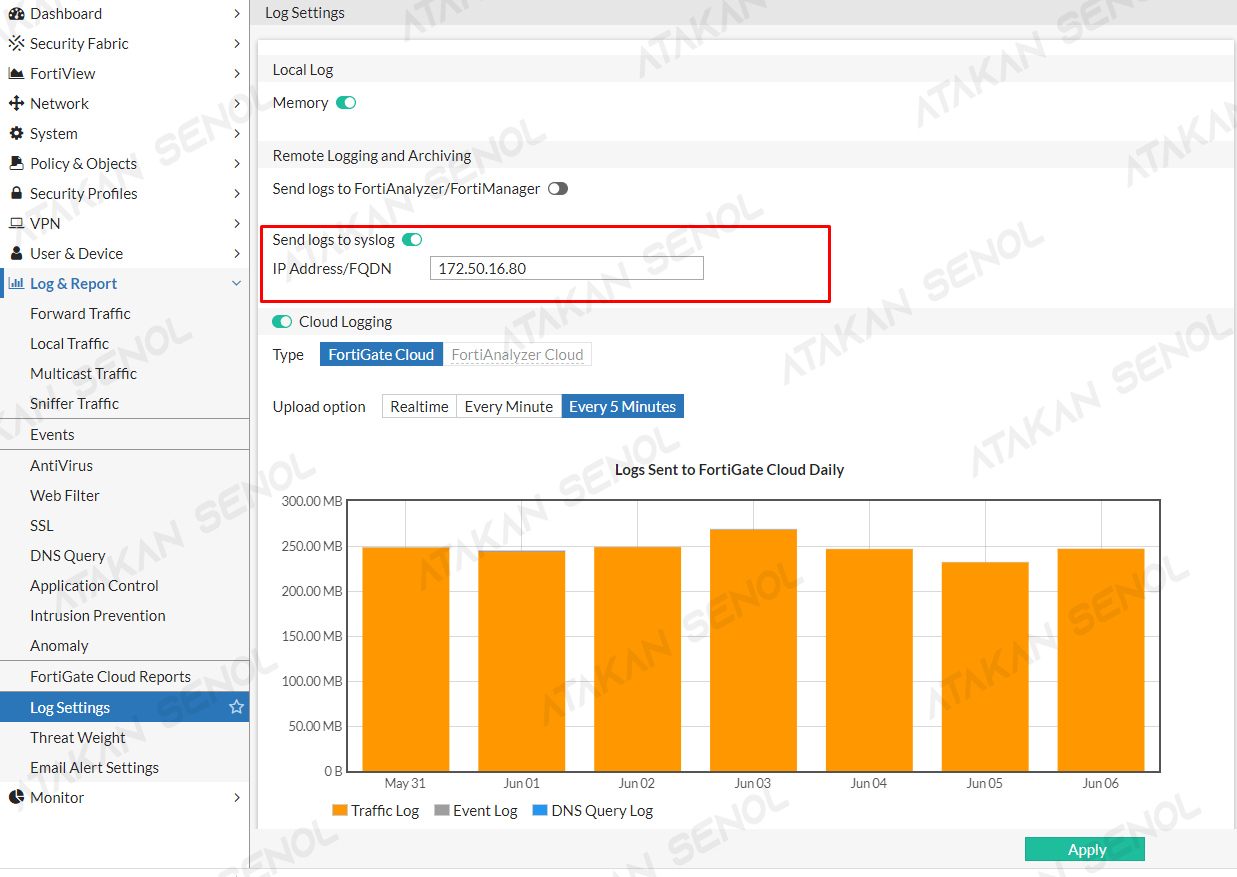This screenshot has height=877, width=1237.
Task: Click the User & Device person icon
Action: click(16, 254)
